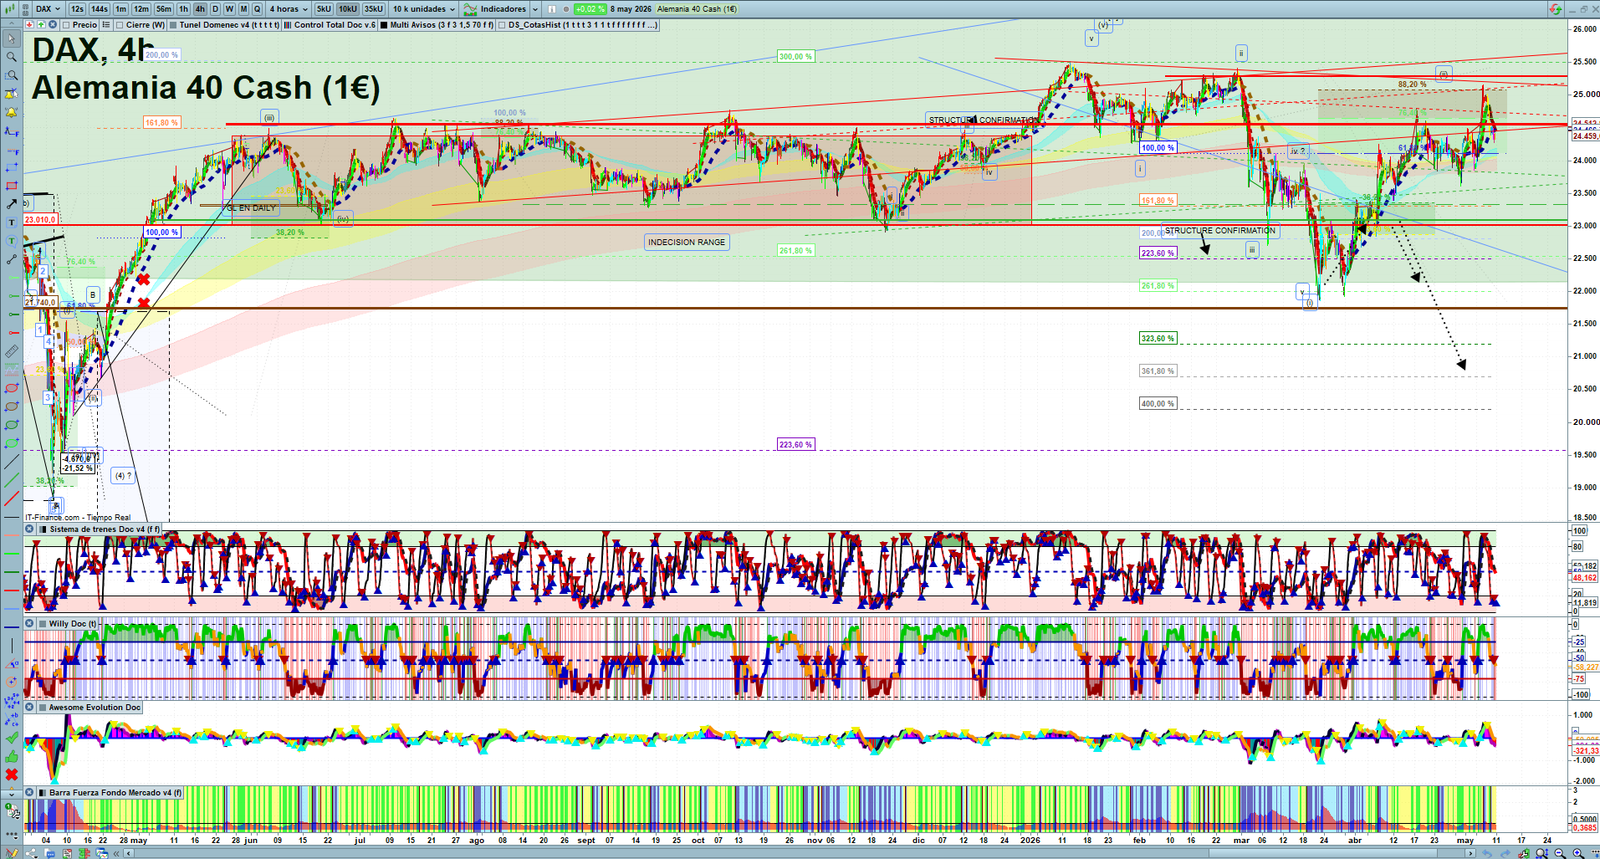Viewport: 1600px width, 859px height.
Task: Switch to the 1m timeframe
Action: tap(121, 9)
